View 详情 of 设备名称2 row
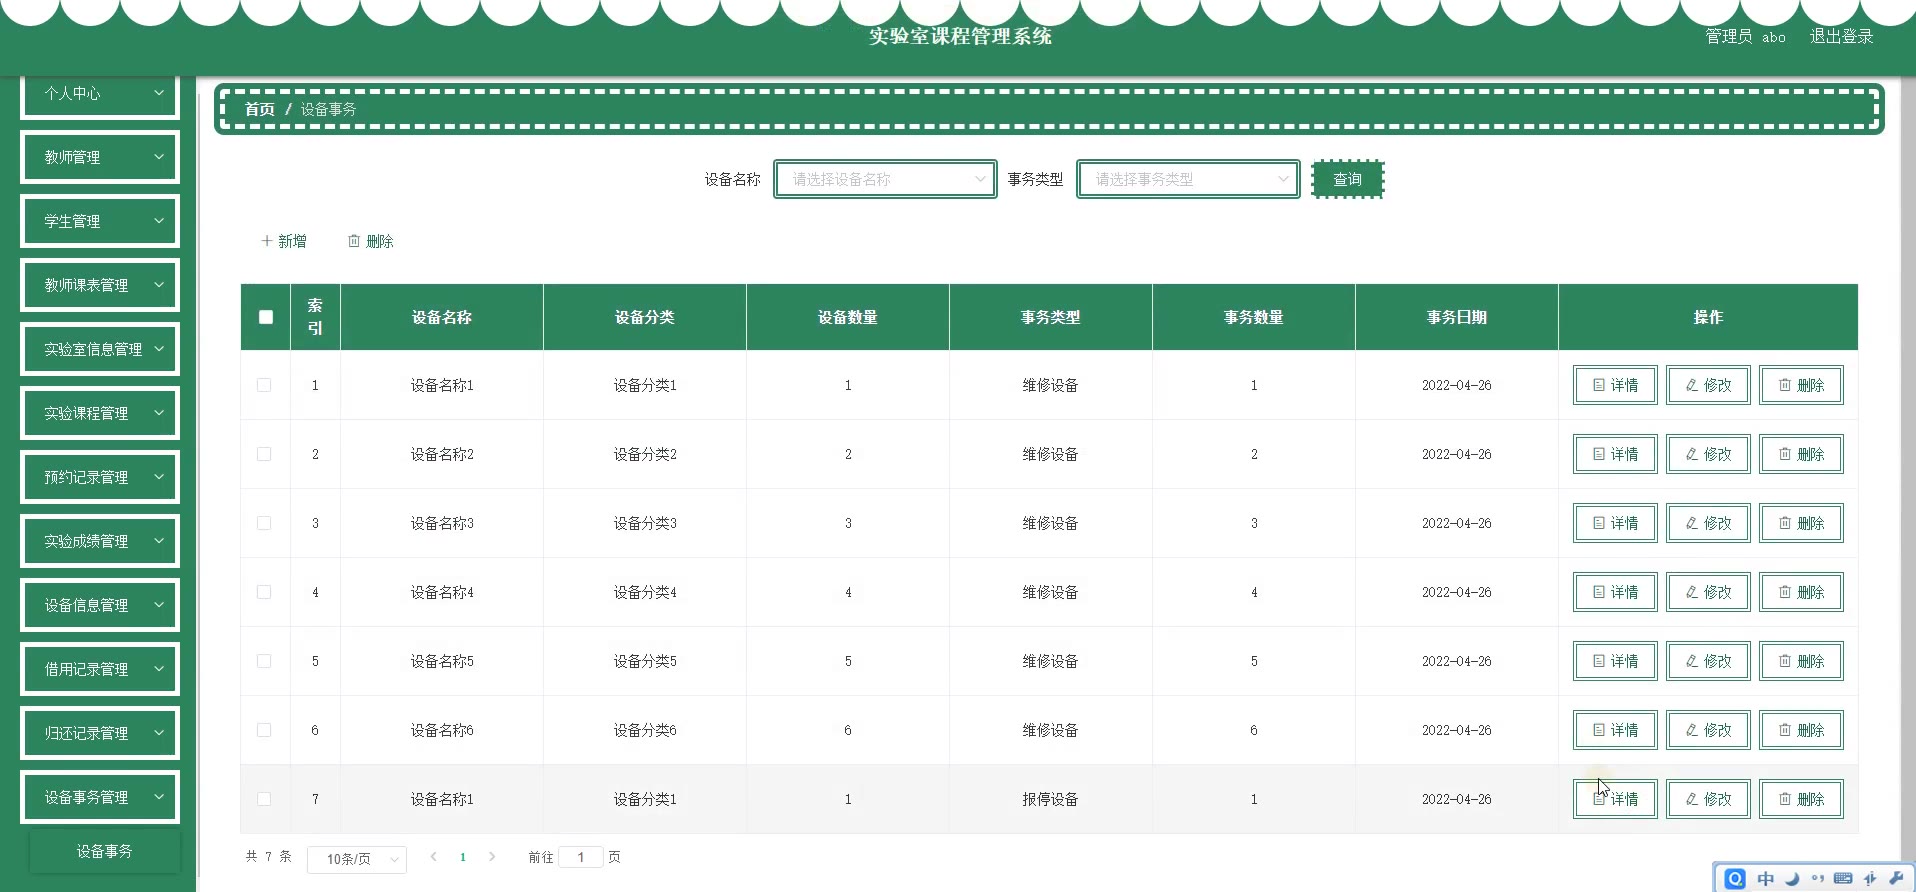 point(1615,454)
